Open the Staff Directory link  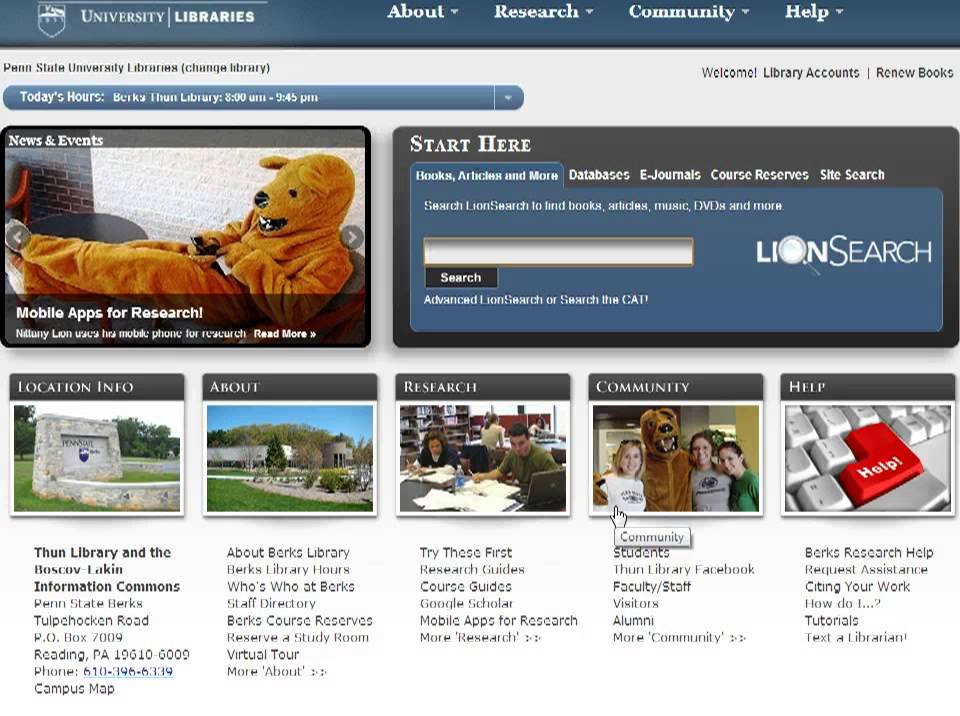(271, 603)
